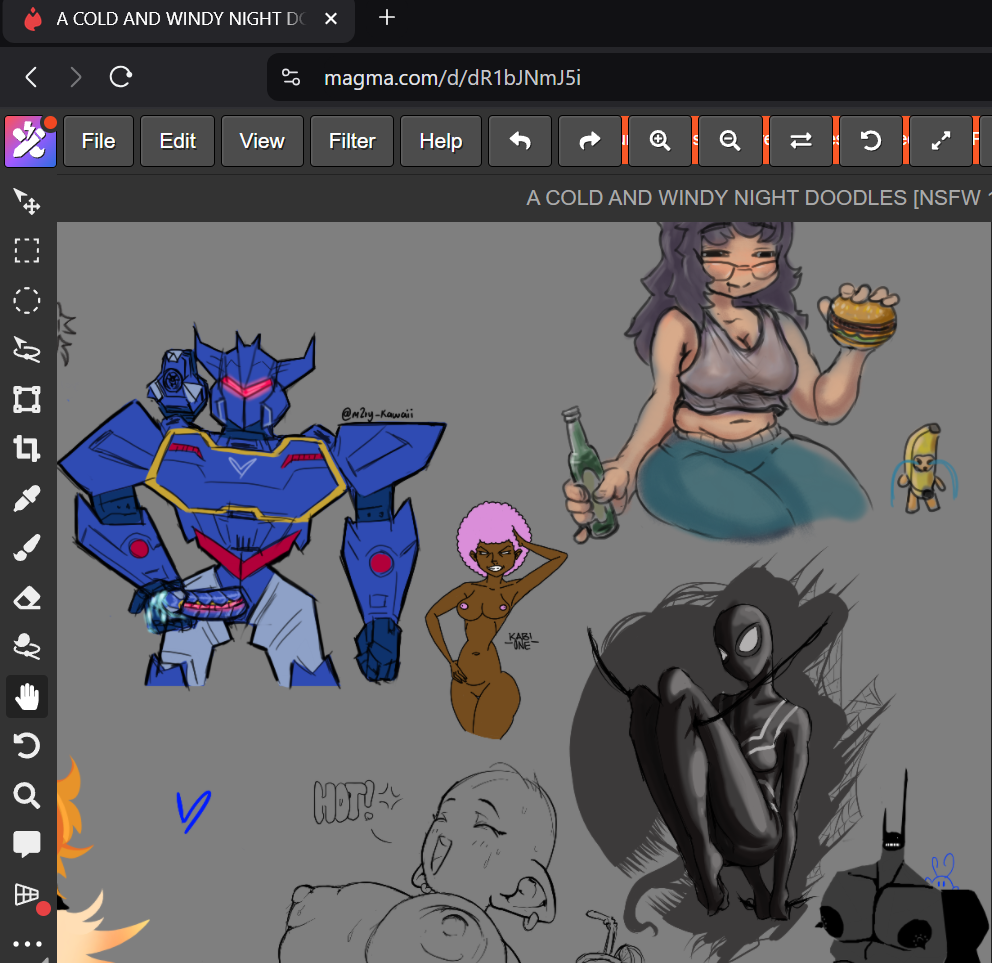Image resolution: width=992 pixels, height=963 pixels.
Task: Select the Transform tool
Action: click(x=27, y=399)
